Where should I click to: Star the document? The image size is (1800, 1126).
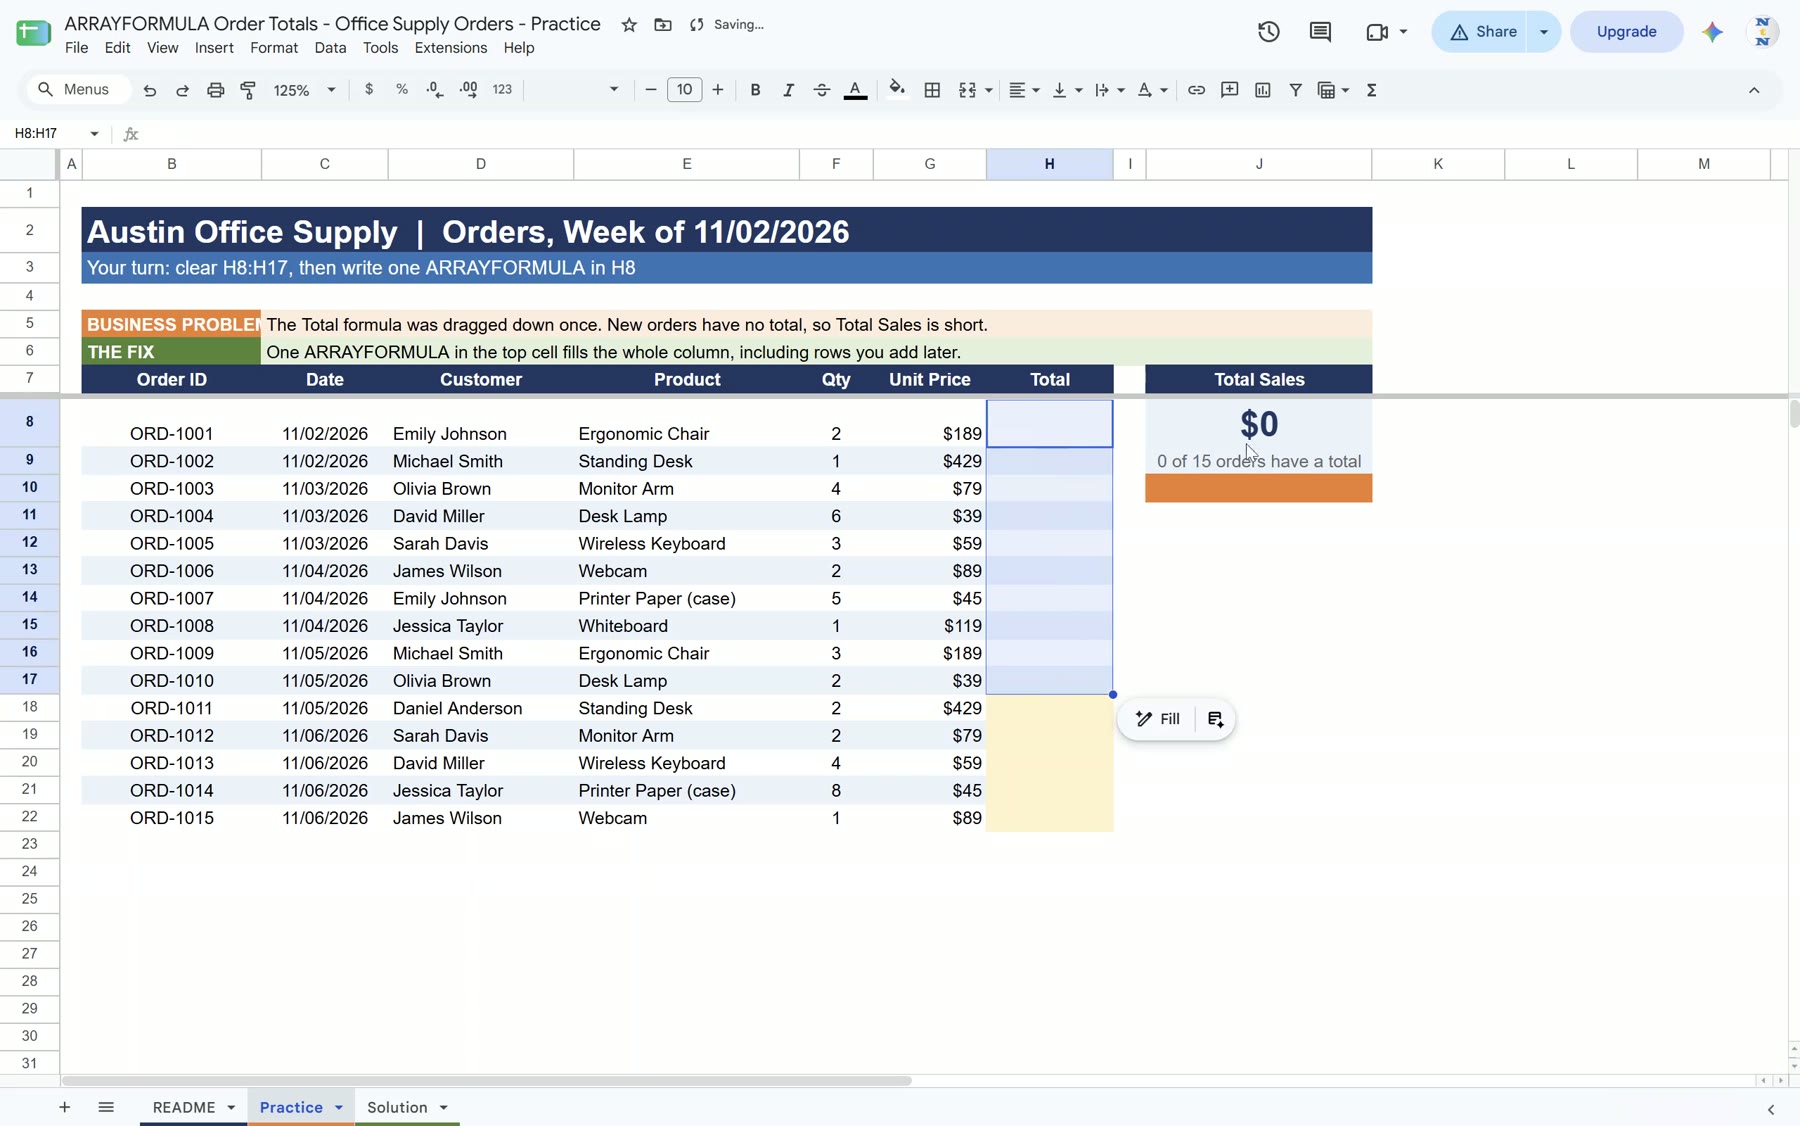(629, 25)
